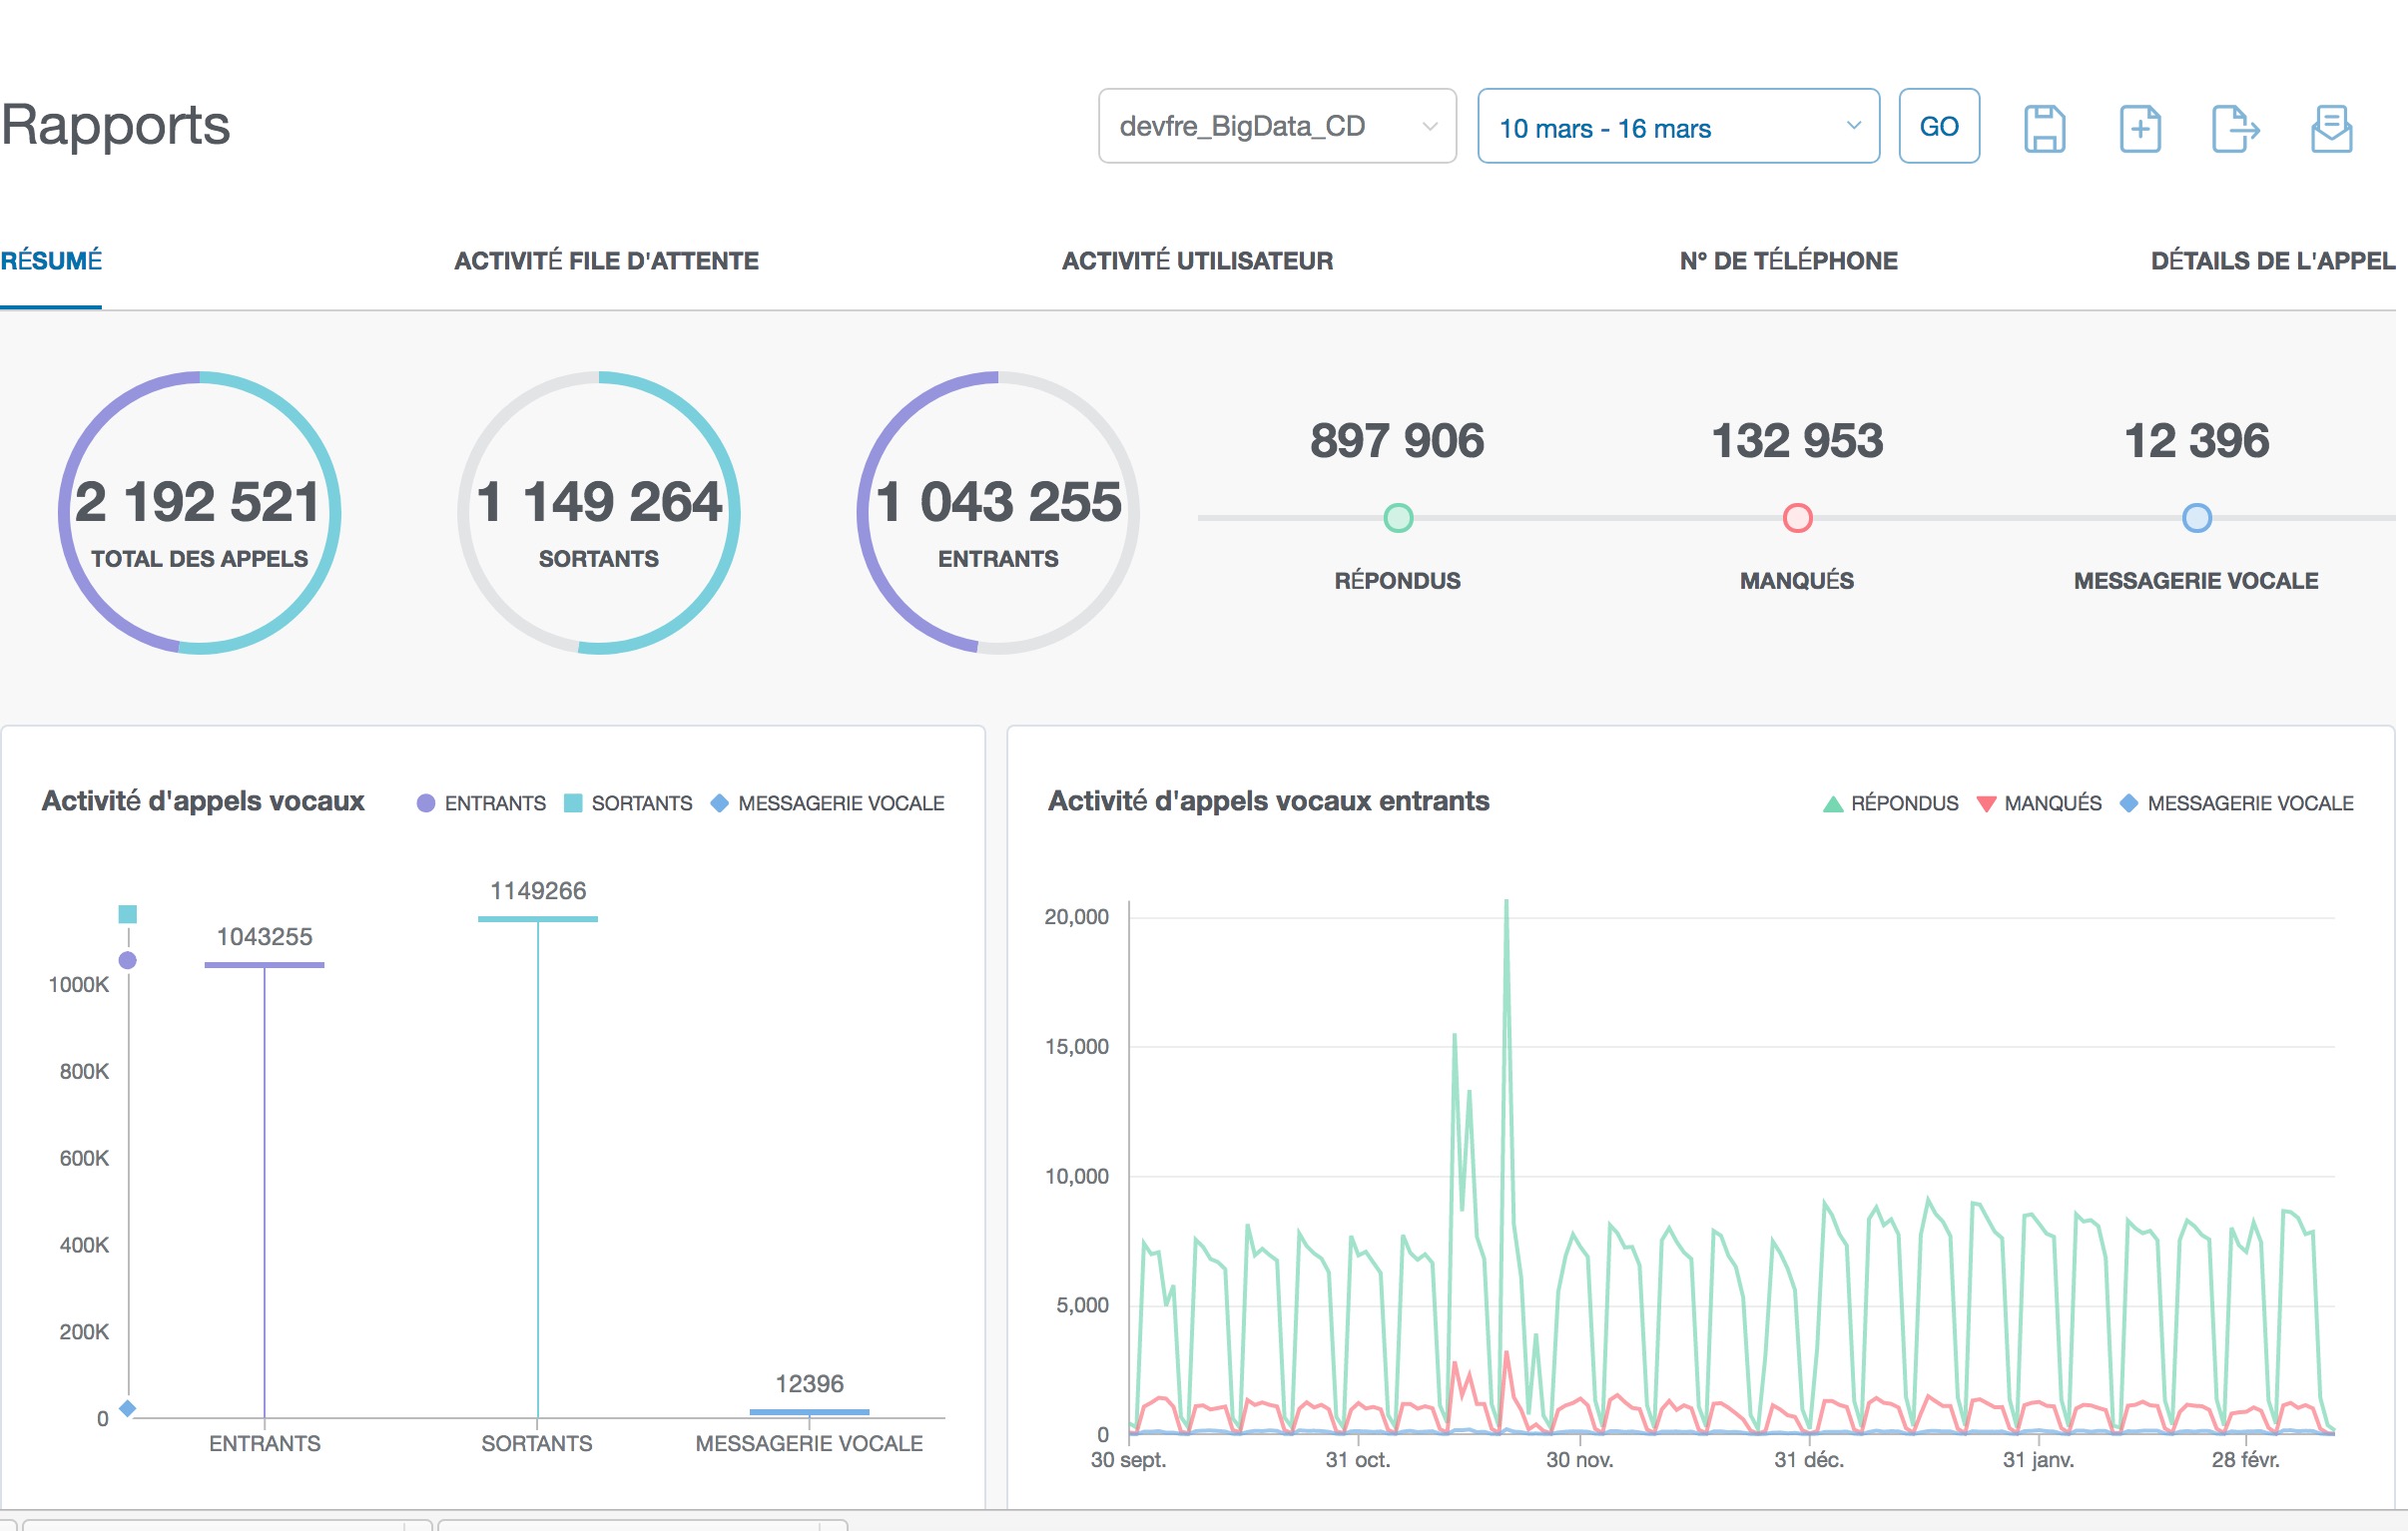The height and width of the screenshot is (1531, 2408).
Task: Open the 10 mars - 16 mars date dropdown
Action: (x=1678, y=126)
